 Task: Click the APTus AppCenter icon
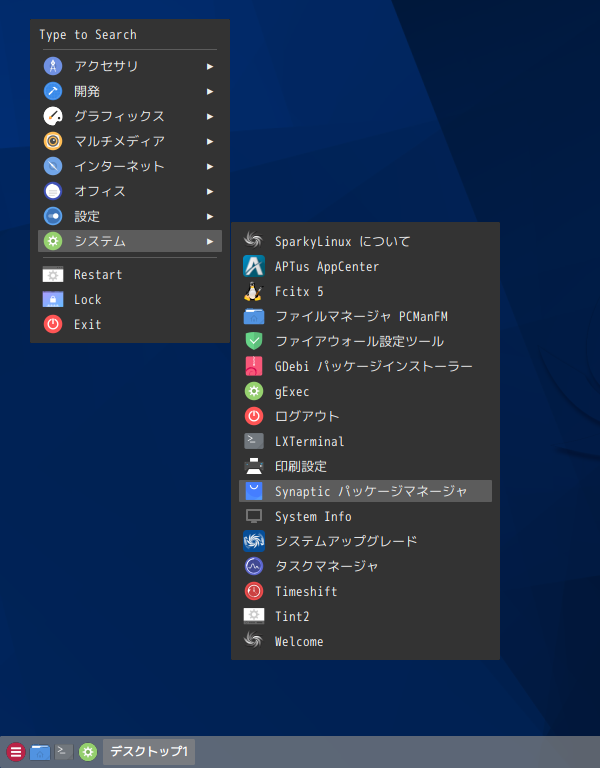254,266
